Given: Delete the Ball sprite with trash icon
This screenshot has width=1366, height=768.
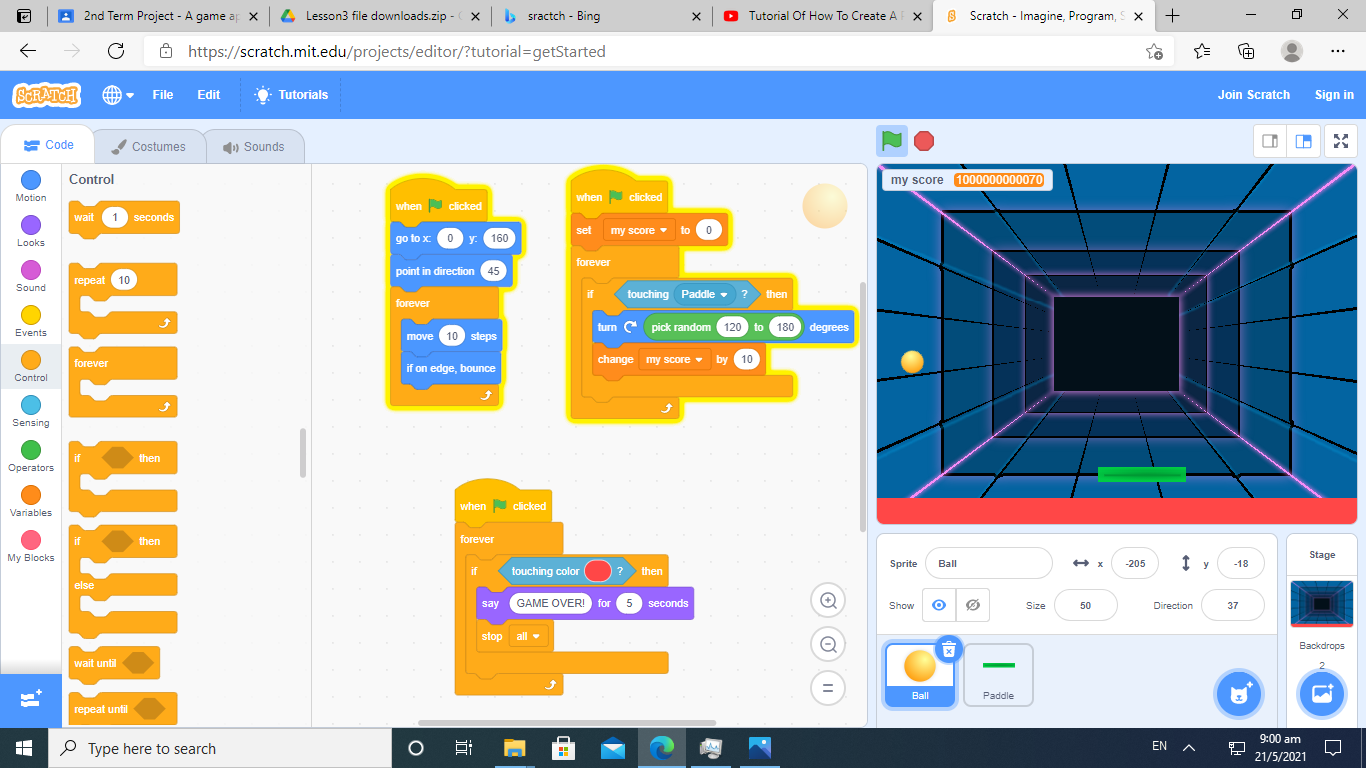Looking at the screenshot, I should (x=949, y=650).
